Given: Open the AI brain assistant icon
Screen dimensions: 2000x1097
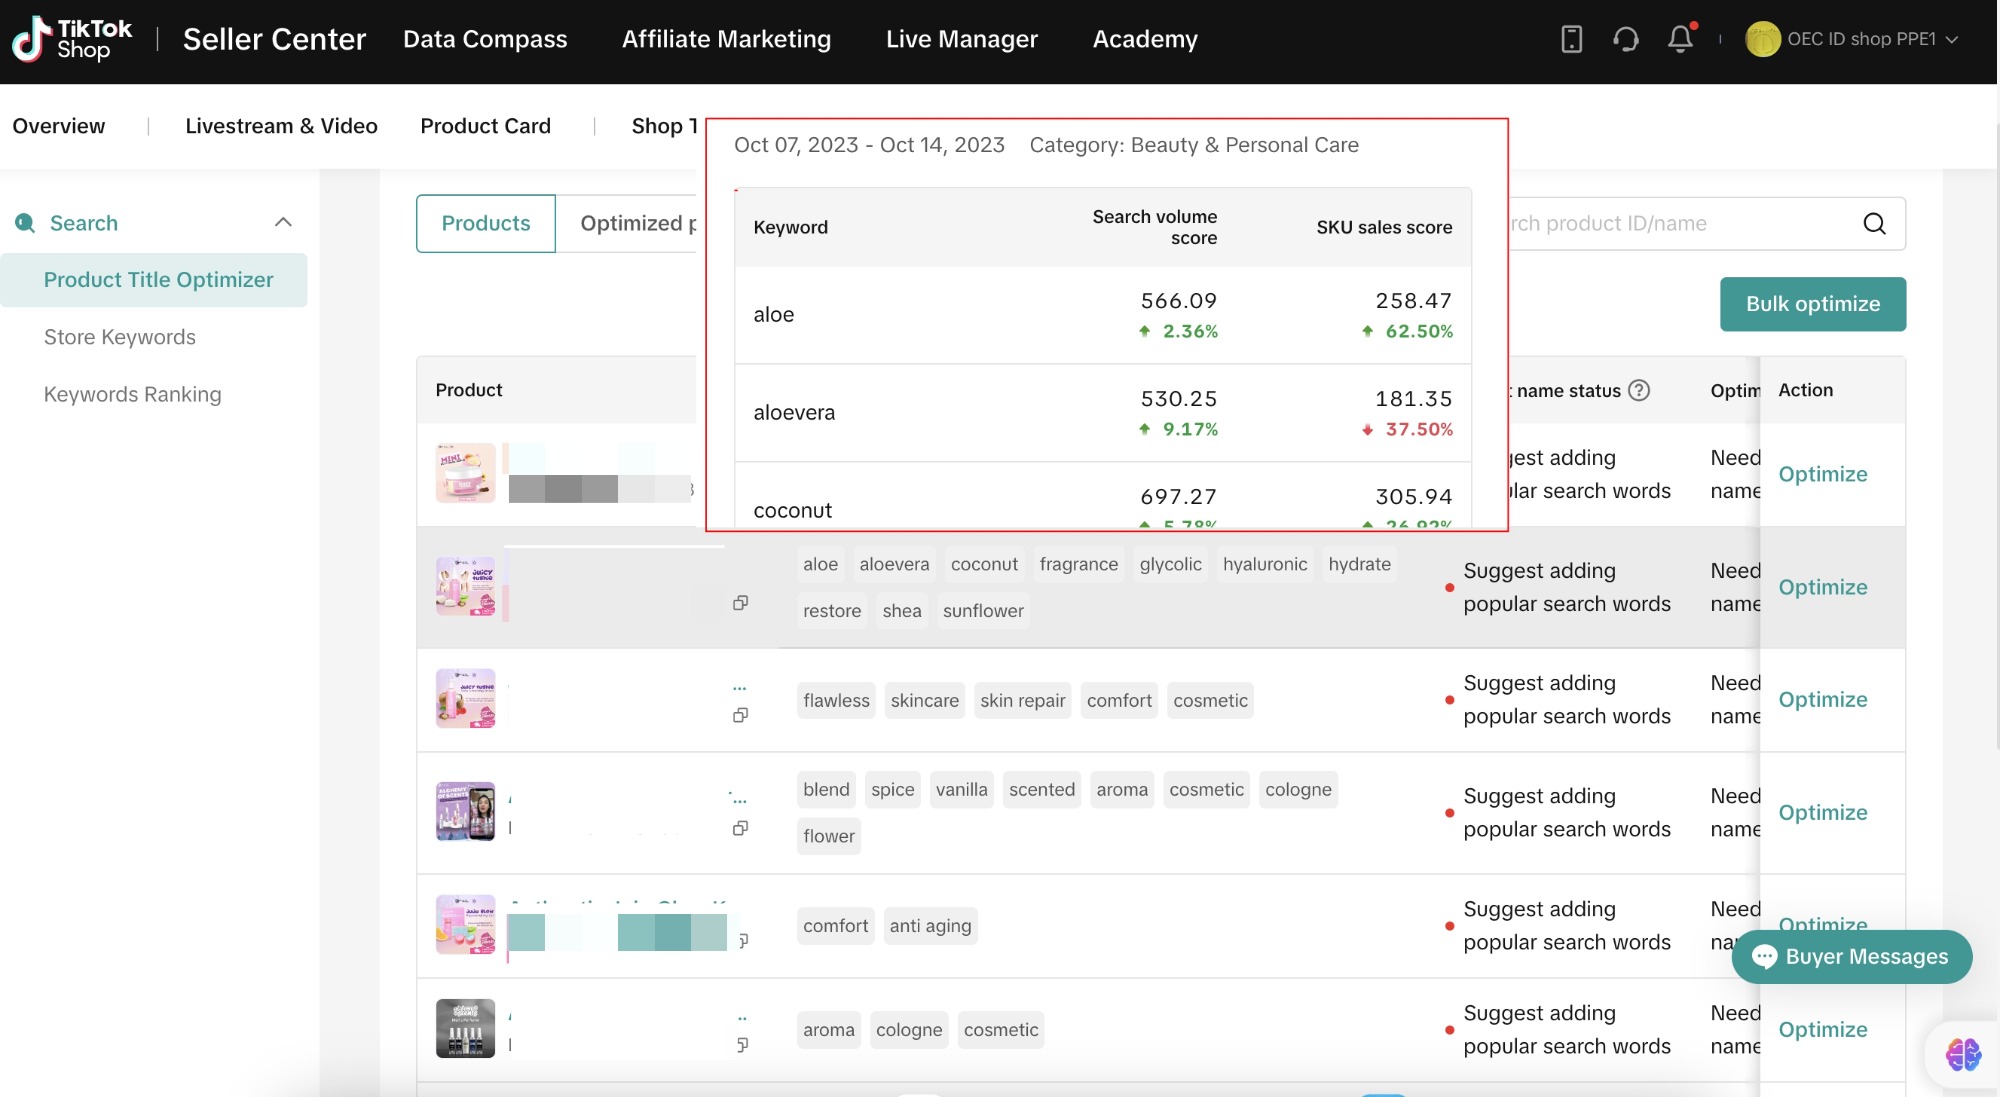Looking at the screenshot, I should 1963,1053.
